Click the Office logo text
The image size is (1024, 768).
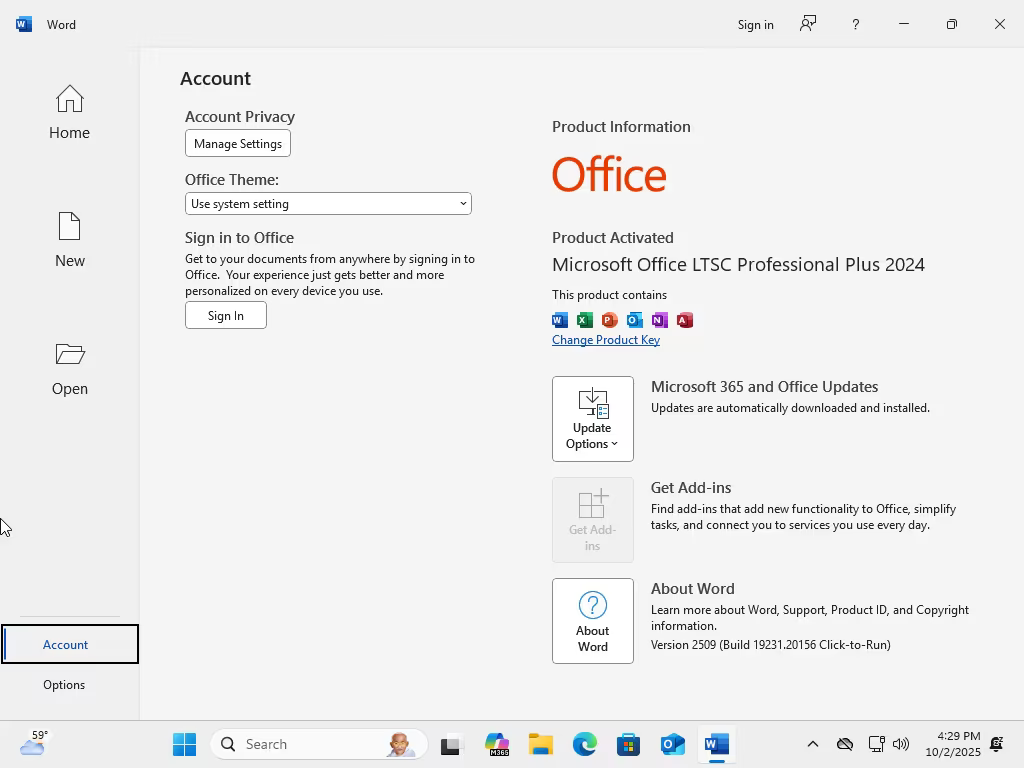(609, 174)
